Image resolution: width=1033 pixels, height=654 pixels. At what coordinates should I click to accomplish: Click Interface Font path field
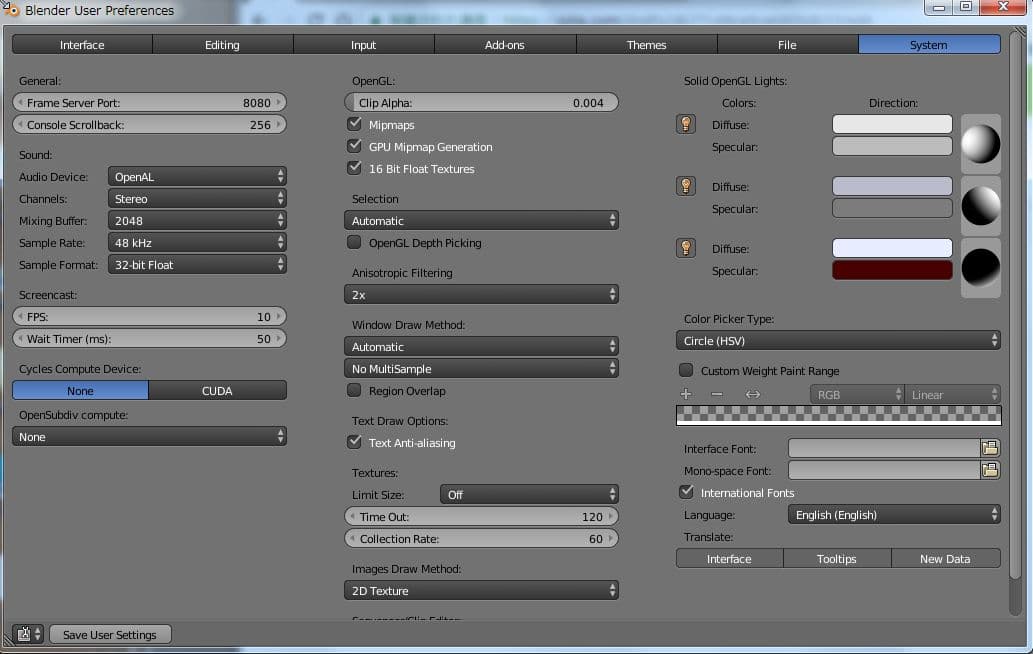click(884, 449)
